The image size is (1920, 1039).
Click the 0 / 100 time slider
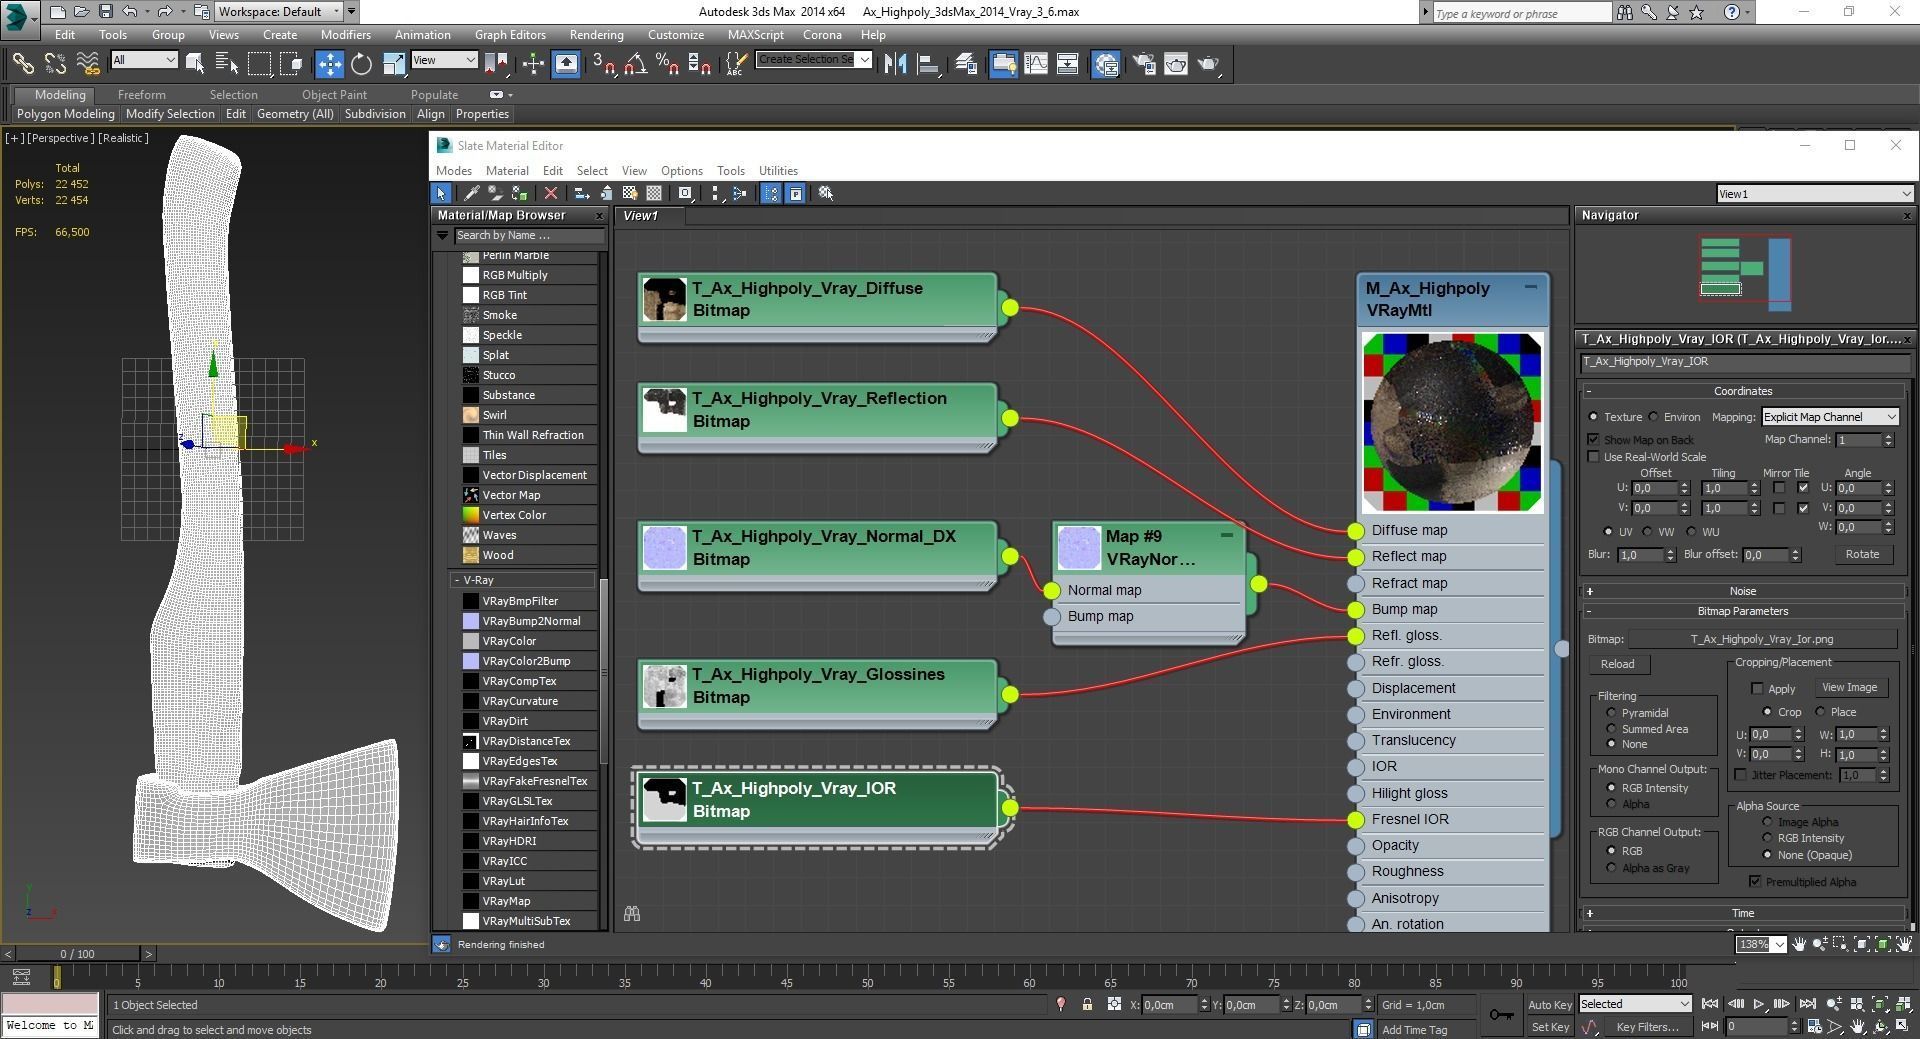[78, 954]
